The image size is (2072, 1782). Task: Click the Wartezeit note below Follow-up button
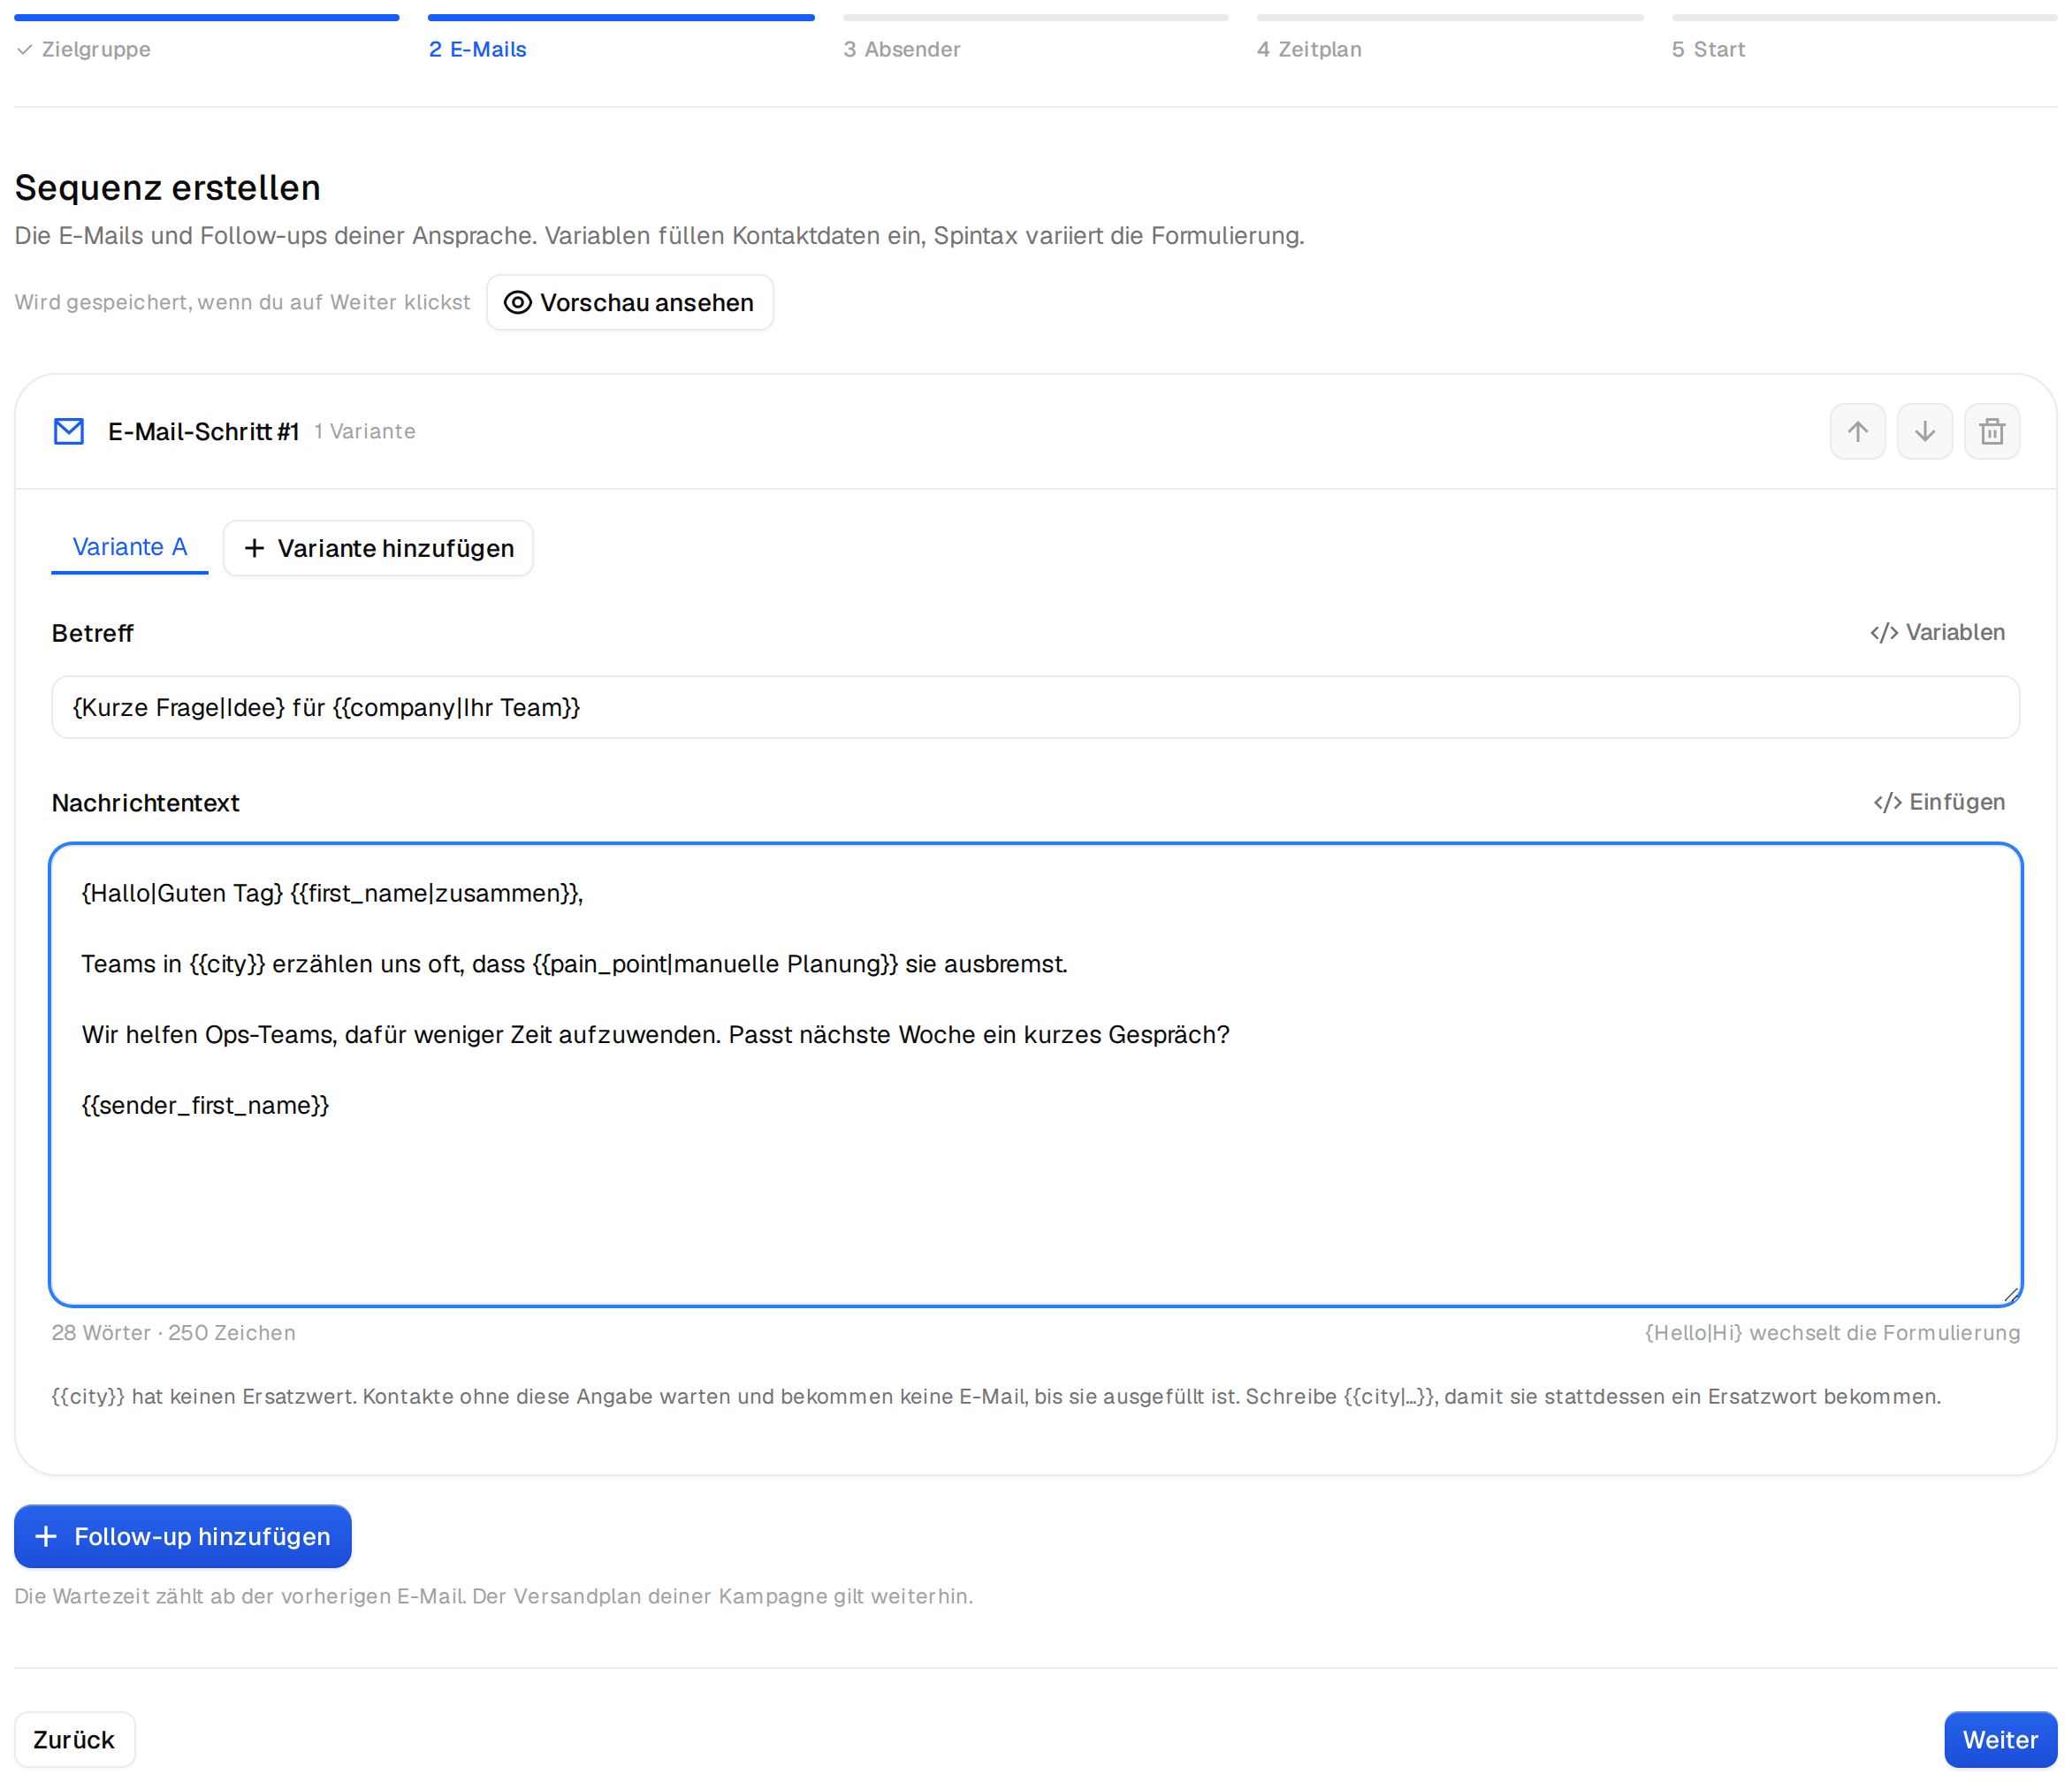(x=494, y=1596)
